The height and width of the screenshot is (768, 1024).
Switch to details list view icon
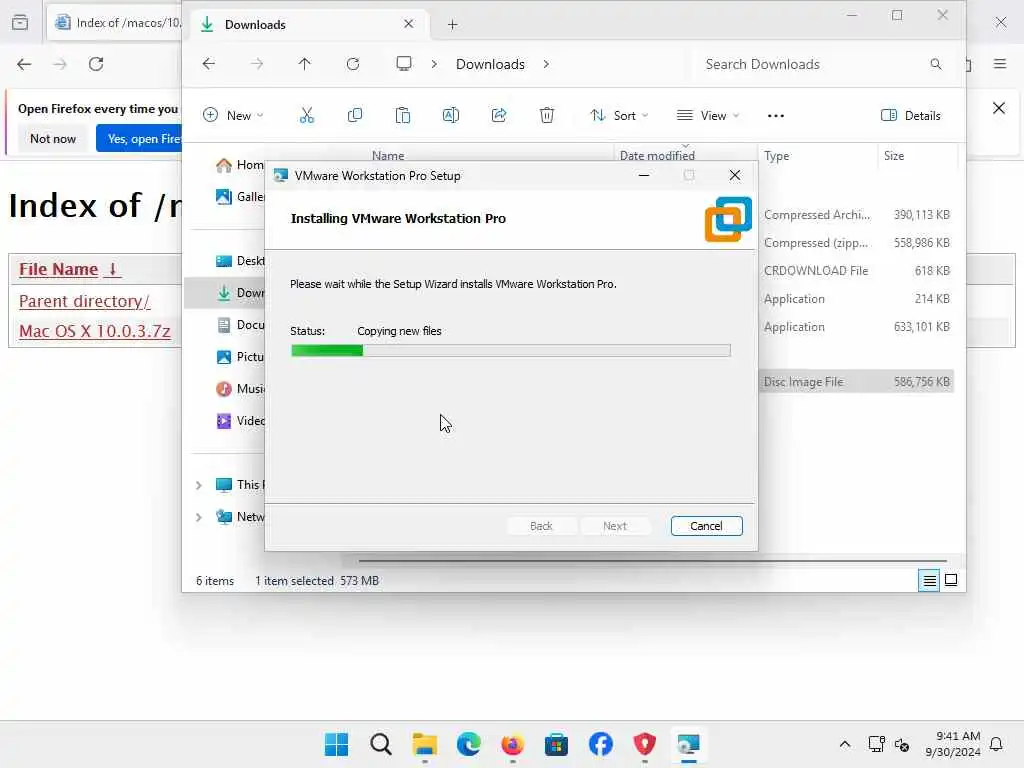[x=929, y=580]
